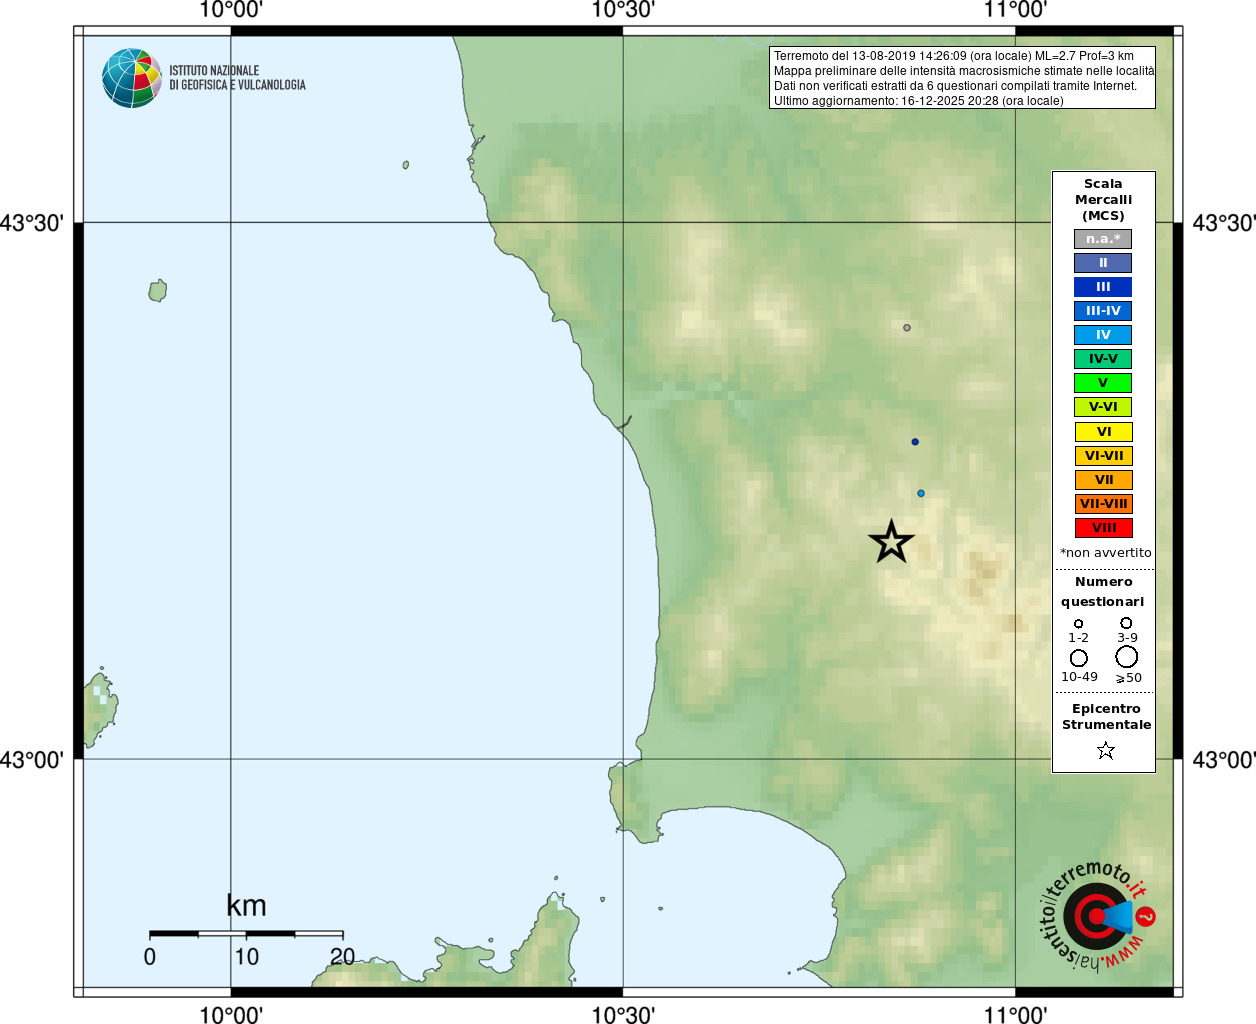This screenshot has width=1256, height=1024.
Task: Click the 'Epicentro Strumentale' legend heading
Action: 1106,717
